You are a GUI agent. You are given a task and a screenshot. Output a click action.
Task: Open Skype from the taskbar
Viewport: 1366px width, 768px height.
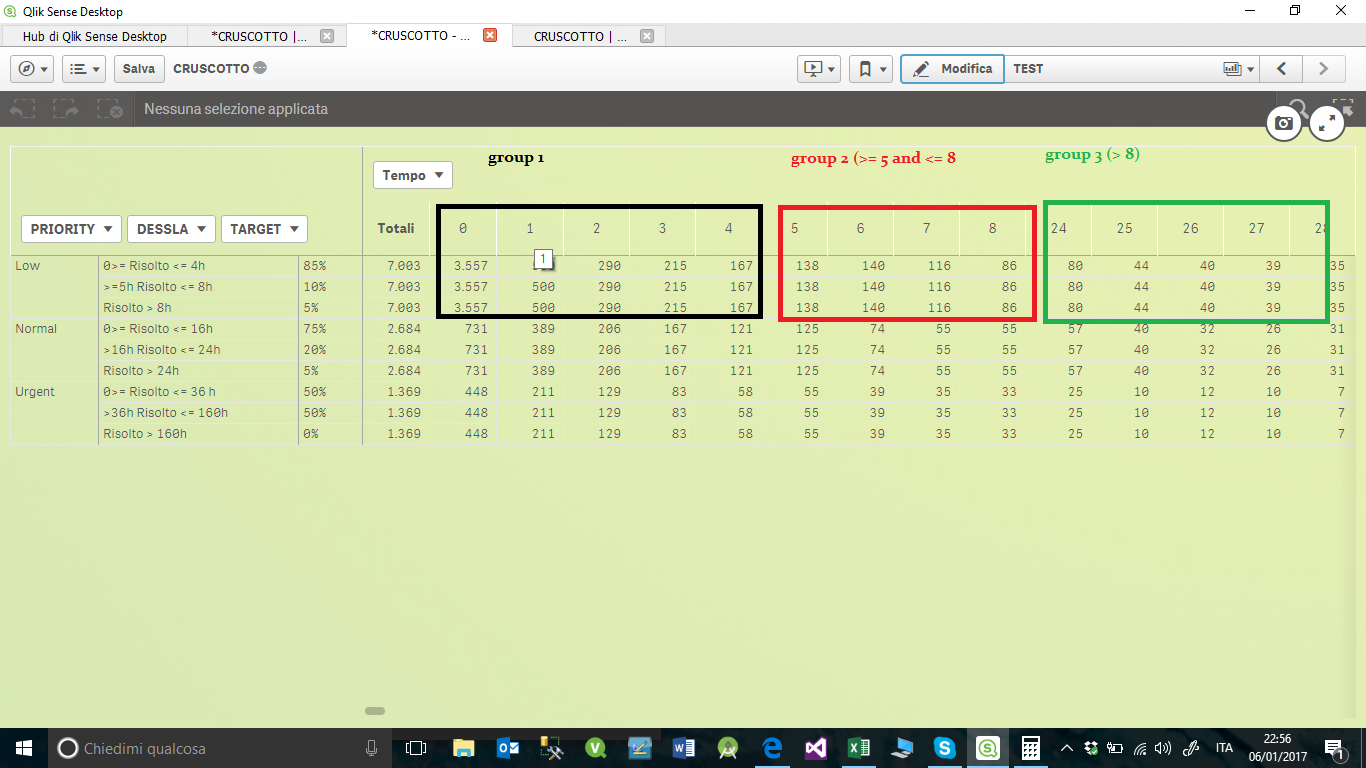click(x=945, y=748)
